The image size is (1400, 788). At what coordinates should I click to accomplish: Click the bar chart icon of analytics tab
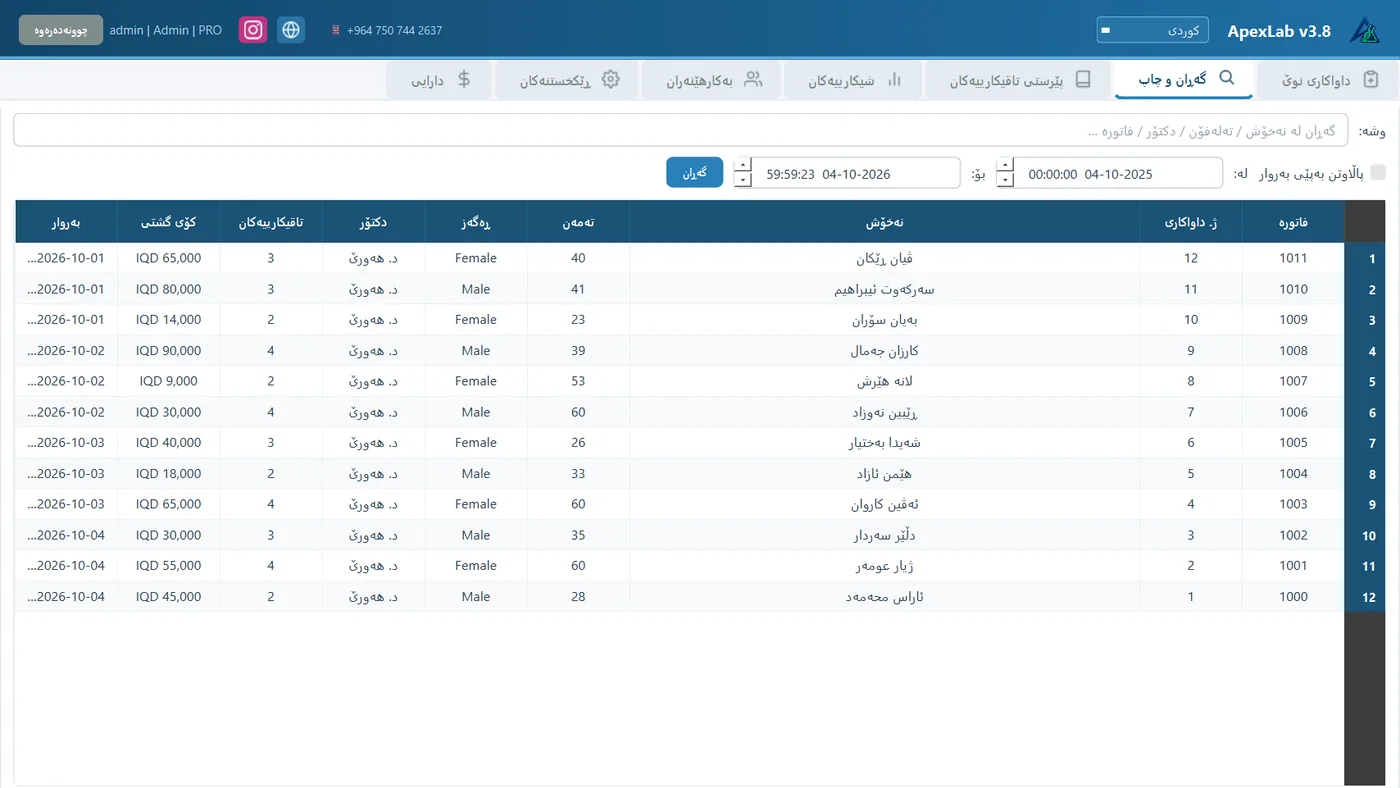coord(894,79)
